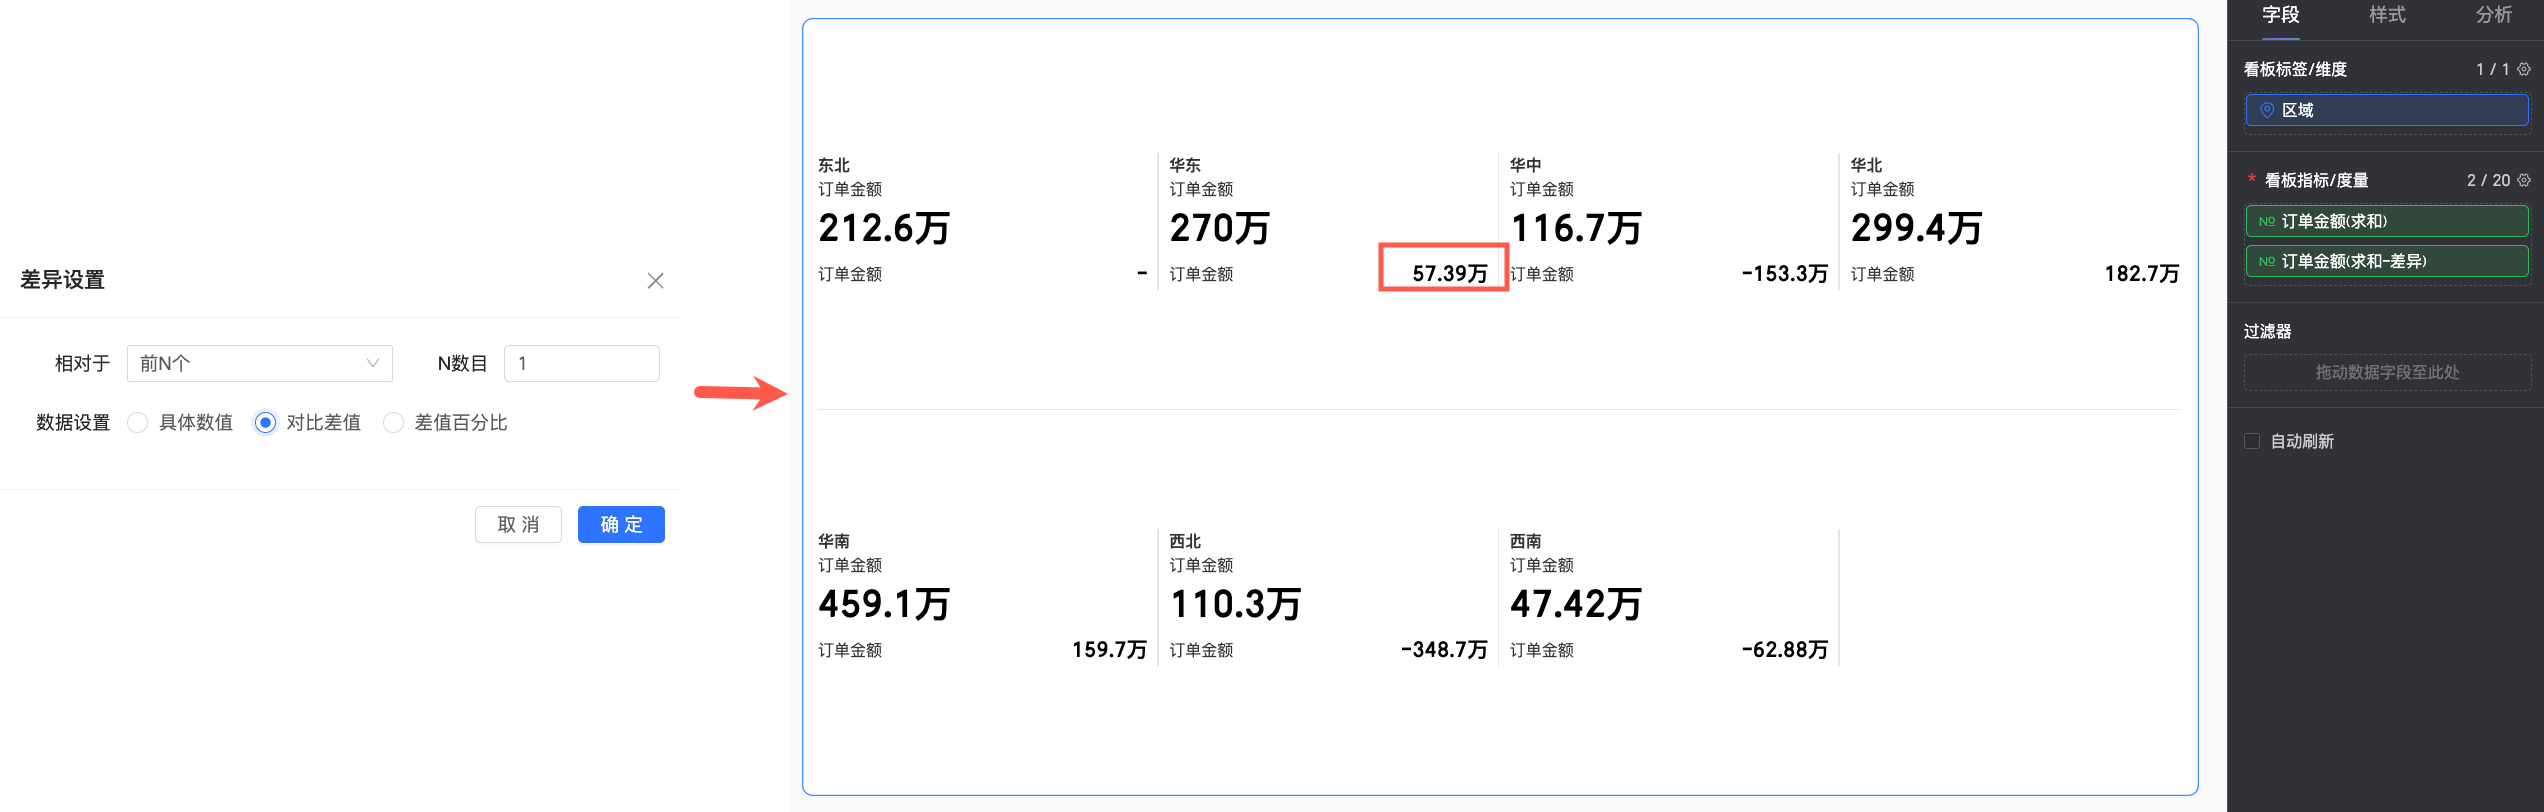This screenshot has width=2544, height=812.
Task: Open settings gear next to 看板标签/维度
Action: click(2524, 69)
